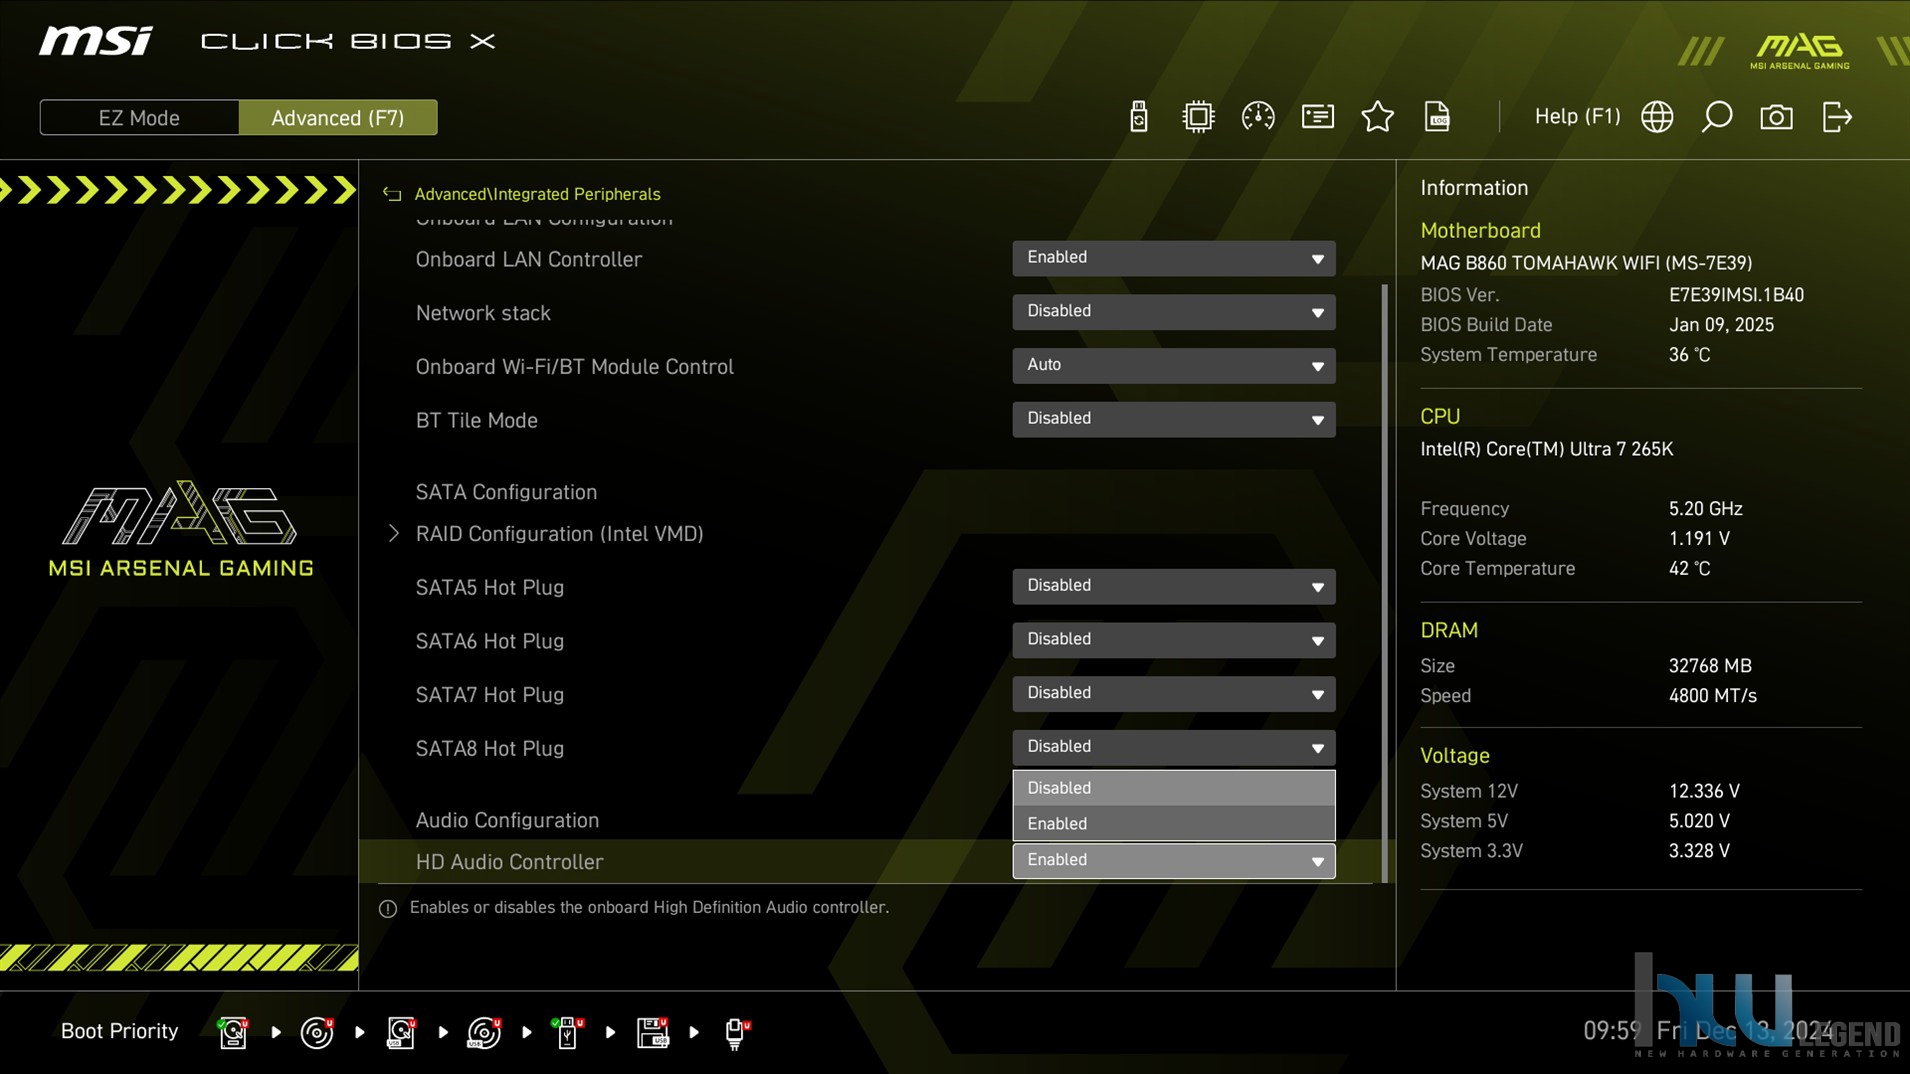The width and height of the screenshot is (1910, 1074).
Task: Click the exit BIOS icon
Action: click(x=1837, y=117)
